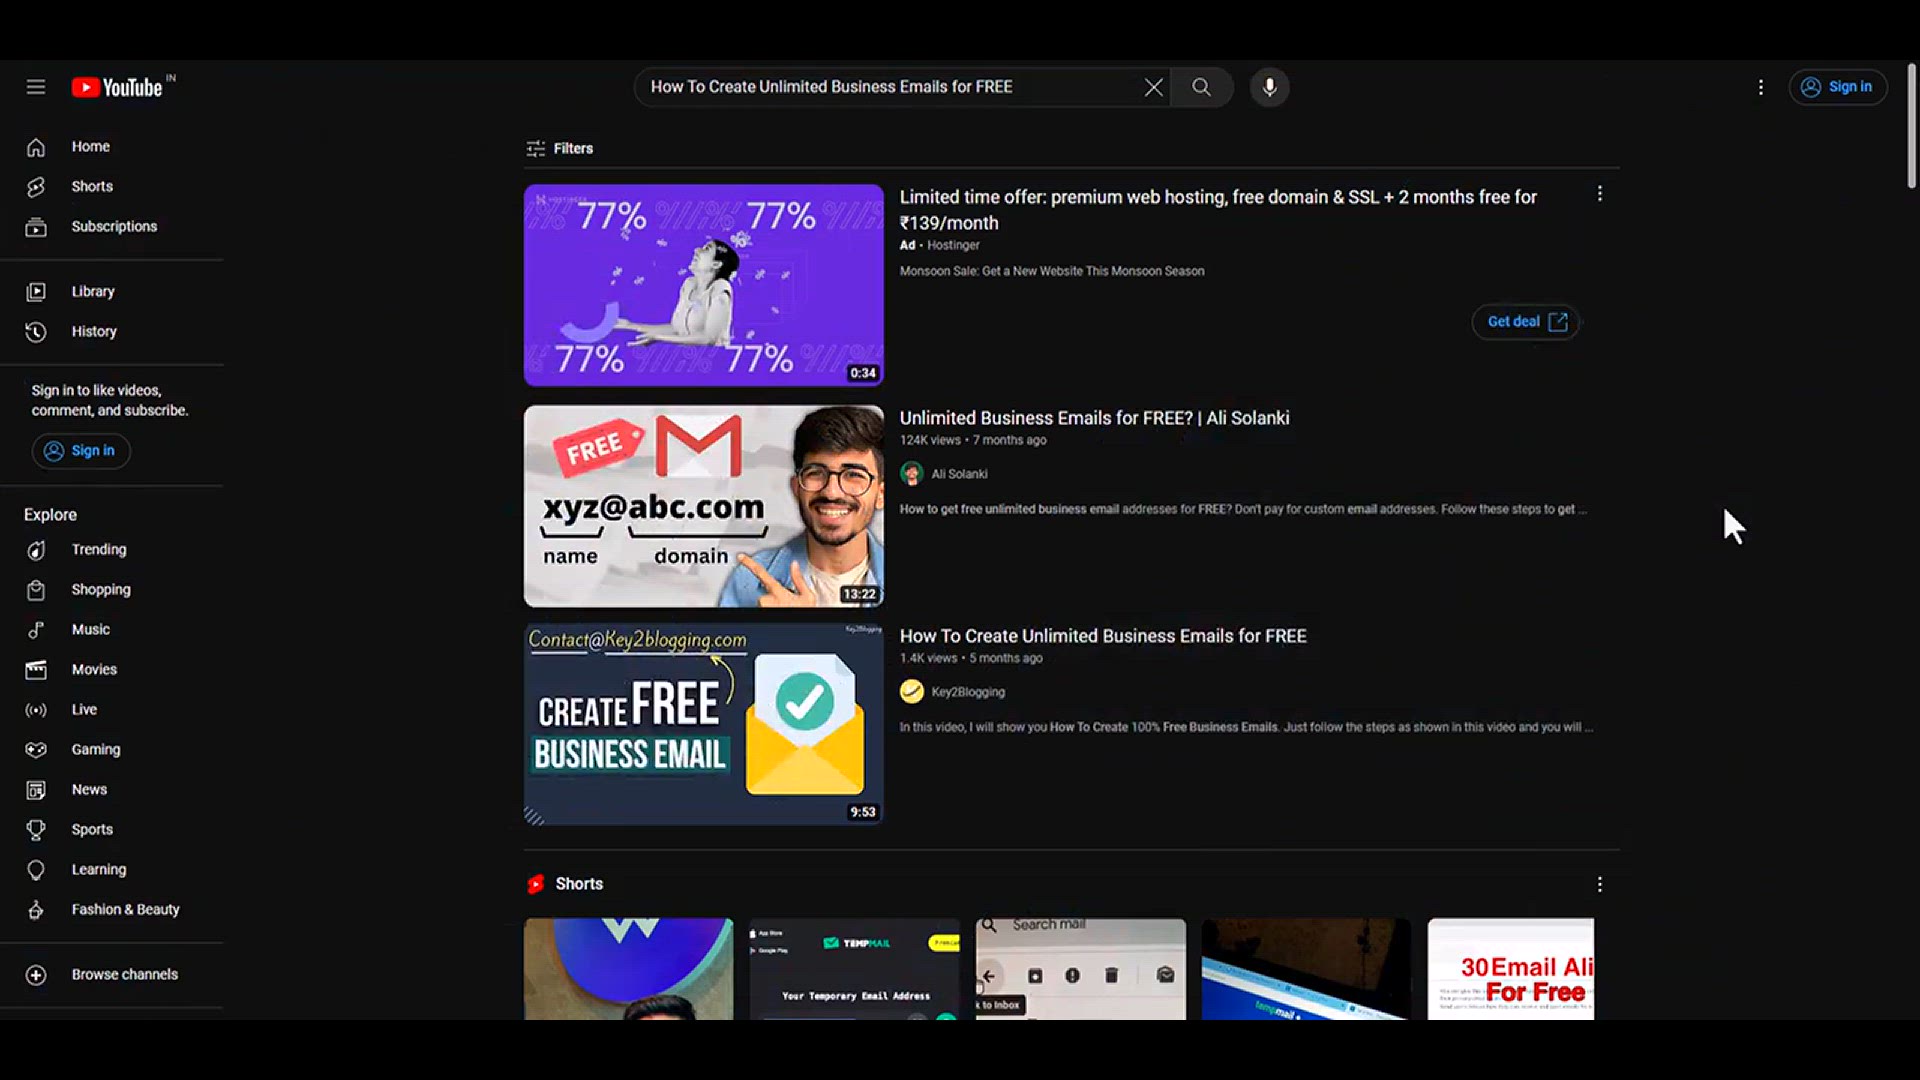1920x1080 pixels.
Task: Click Key2Blogging video description snippet
Action: click(1246, 727)
